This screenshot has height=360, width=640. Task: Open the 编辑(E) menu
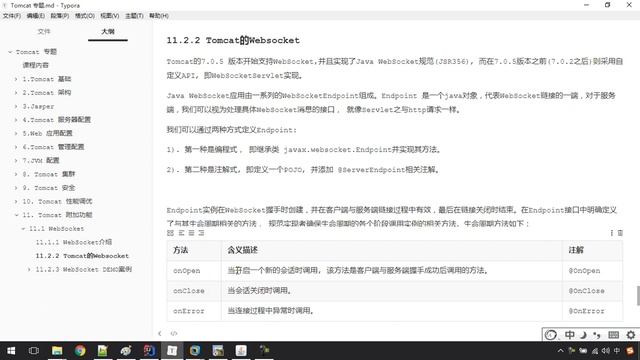36,16
